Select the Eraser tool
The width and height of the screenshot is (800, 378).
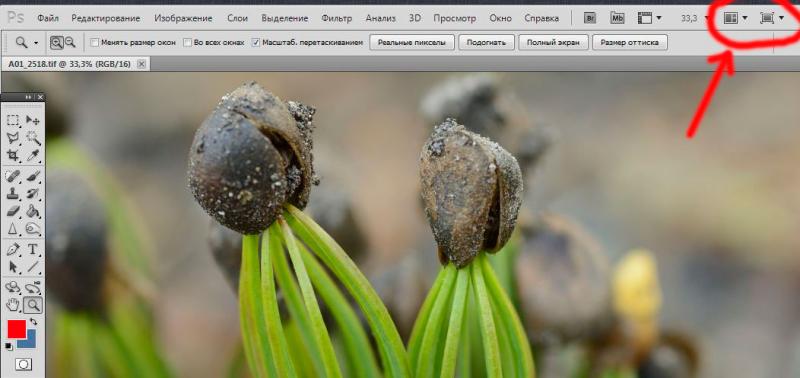point(13,211)
